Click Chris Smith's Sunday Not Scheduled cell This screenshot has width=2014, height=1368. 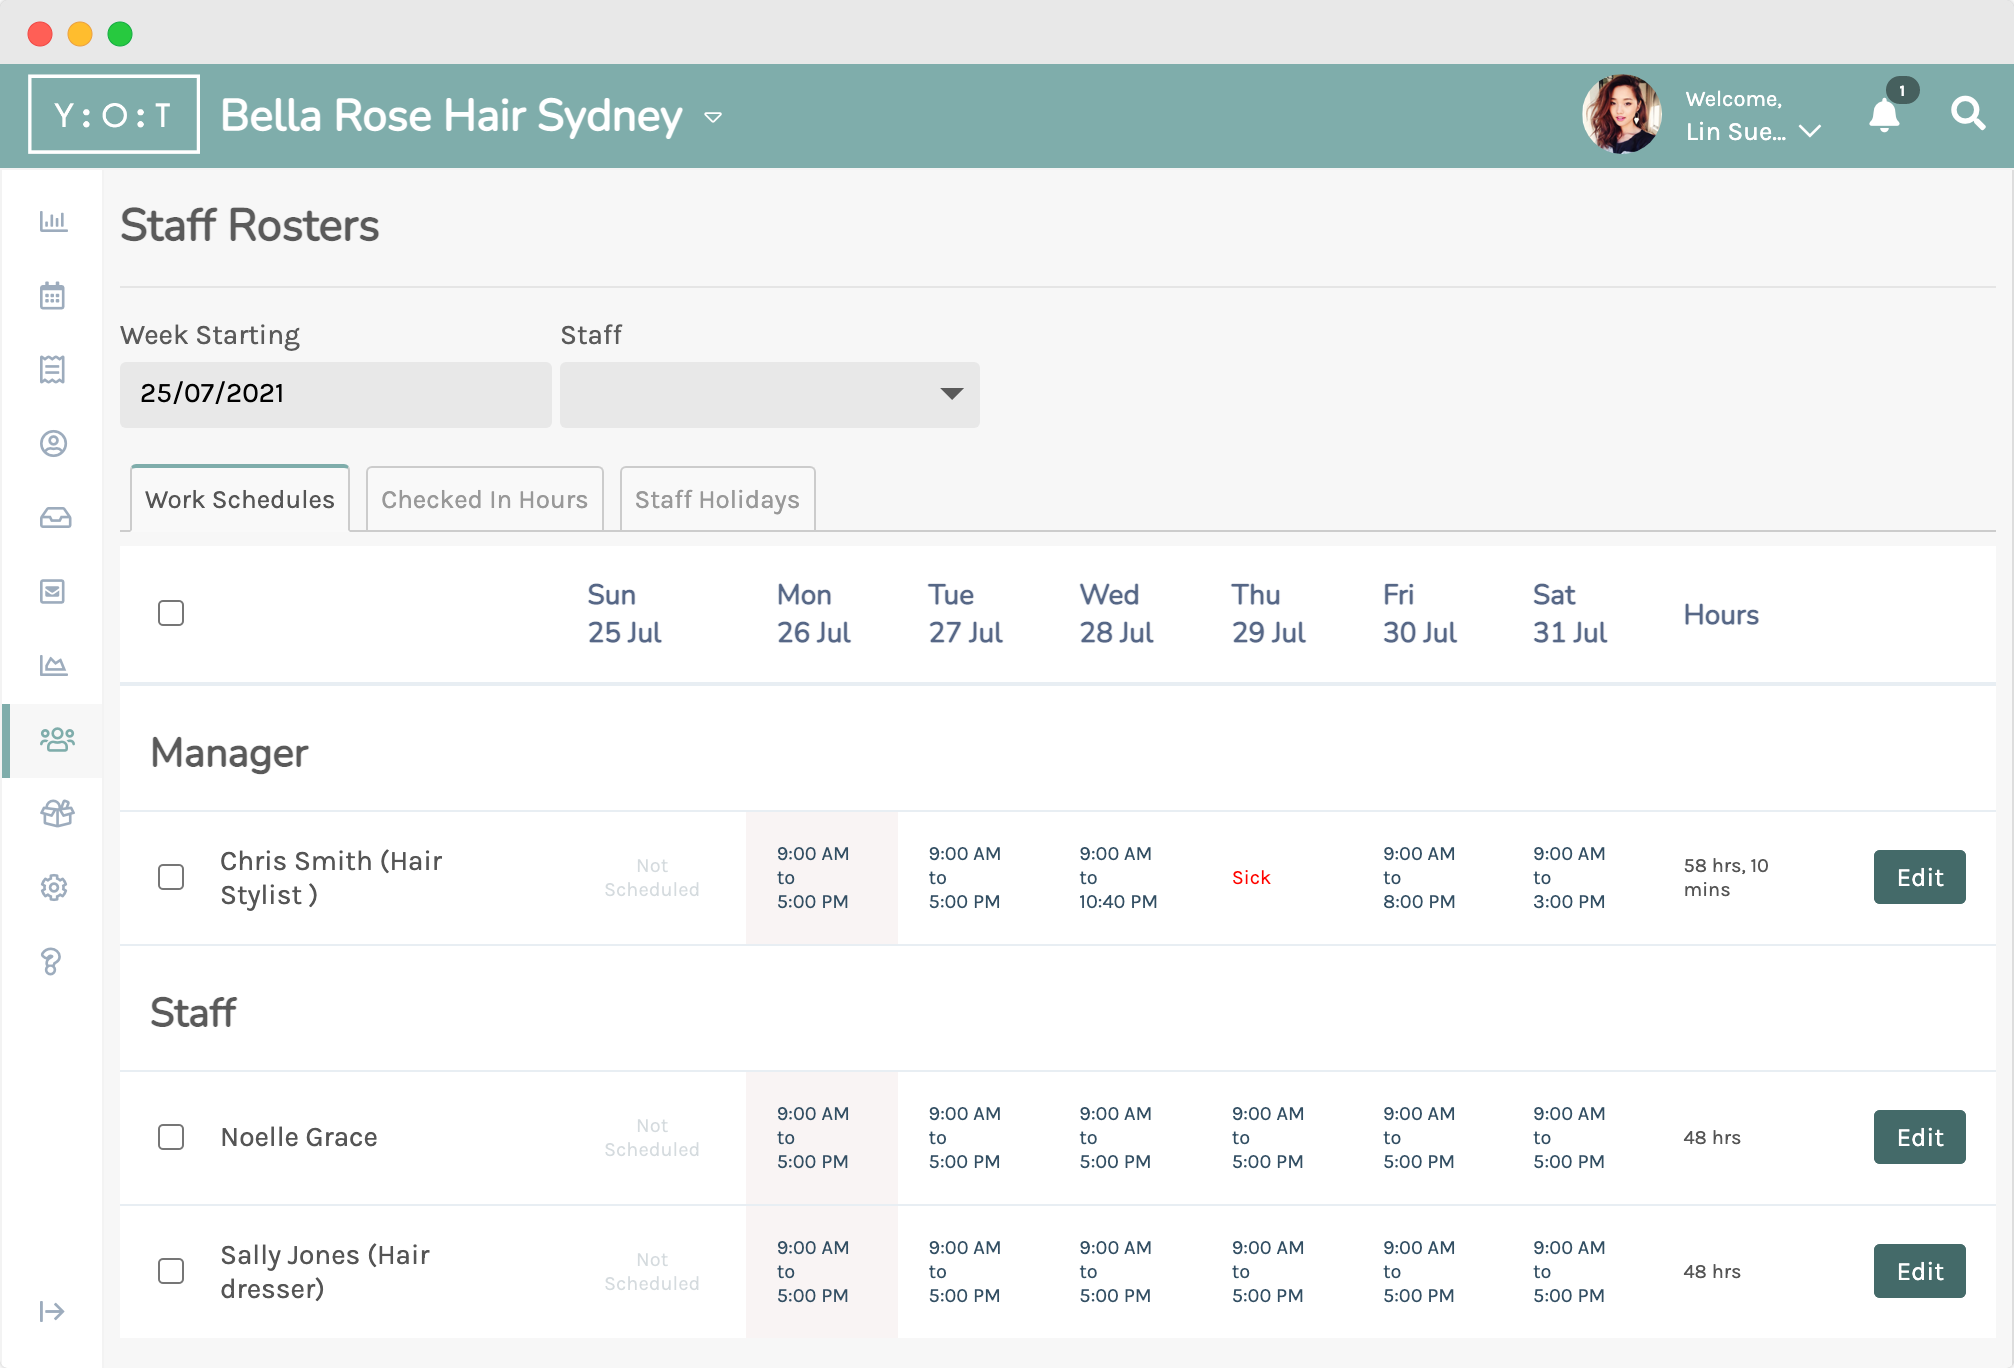[652, 877]
